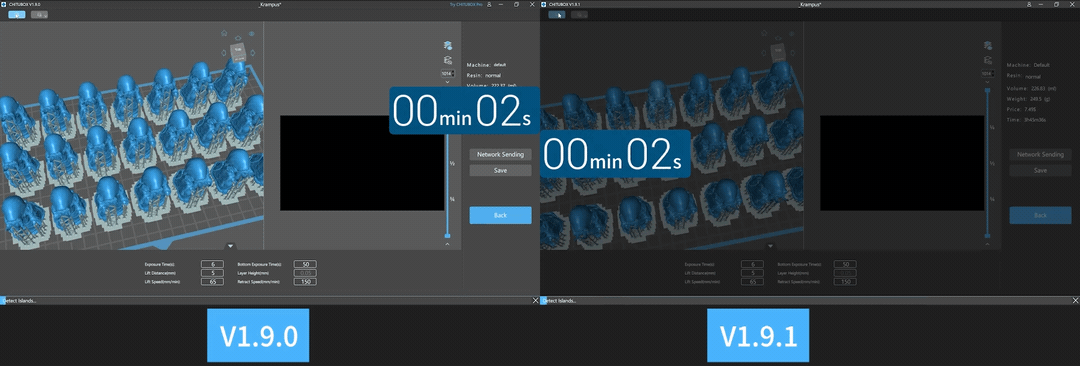Screen dimensions: 1080x366
Task: Click the view cube in V1.9.0 viewport
Action: (x=238, y=52)
